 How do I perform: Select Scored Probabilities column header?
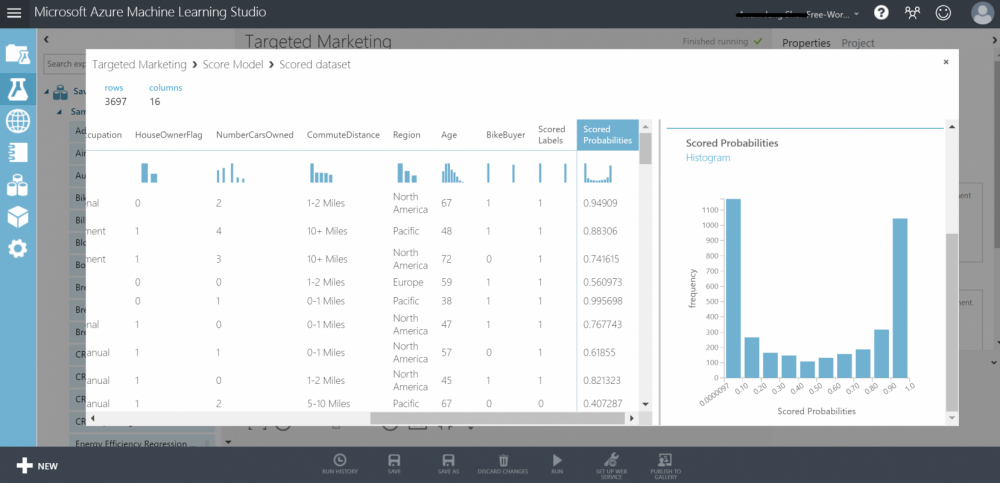pyautogui.click(x=608, y=135)
